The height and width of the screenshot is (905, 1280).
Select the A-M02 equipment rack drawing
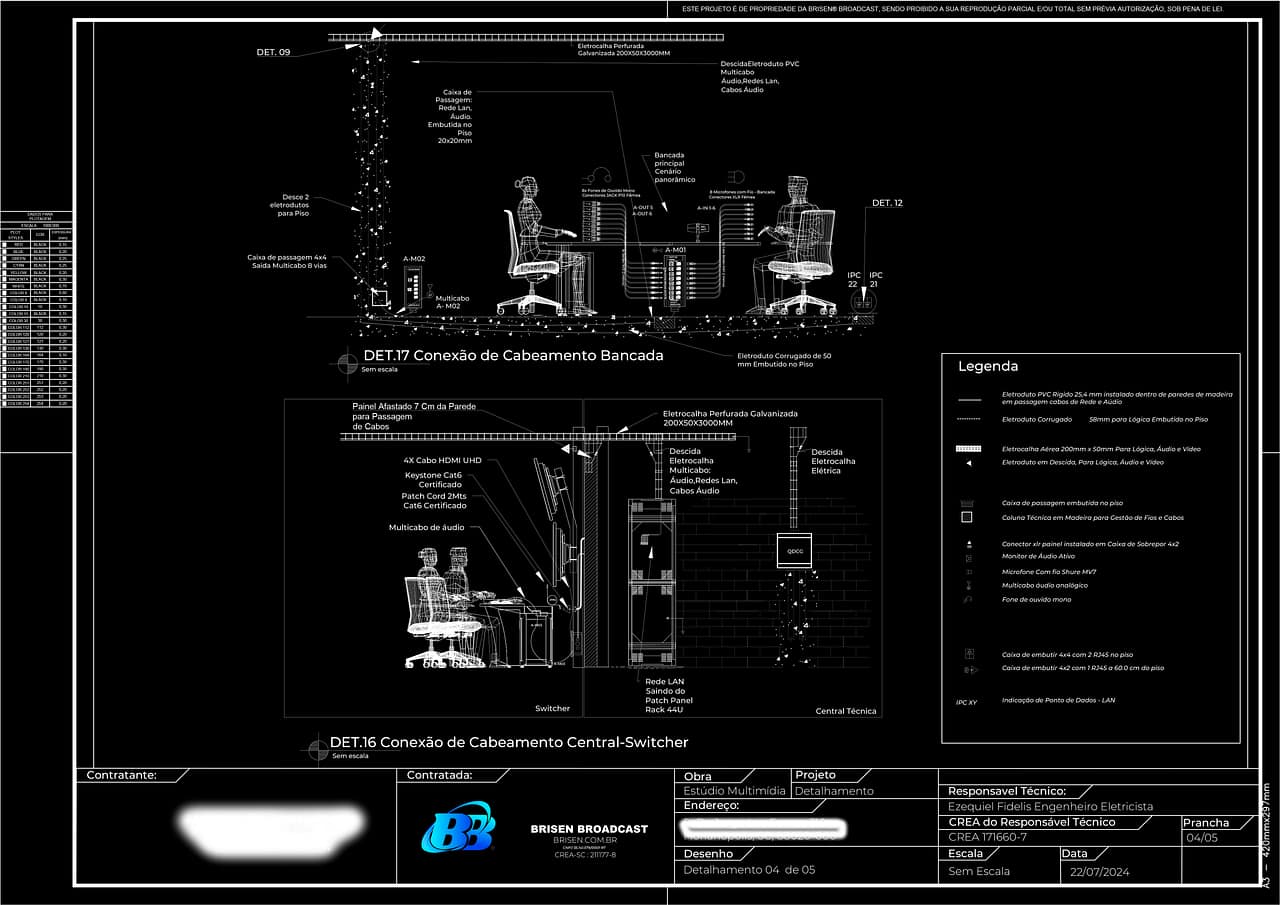[x=415, y=287]
